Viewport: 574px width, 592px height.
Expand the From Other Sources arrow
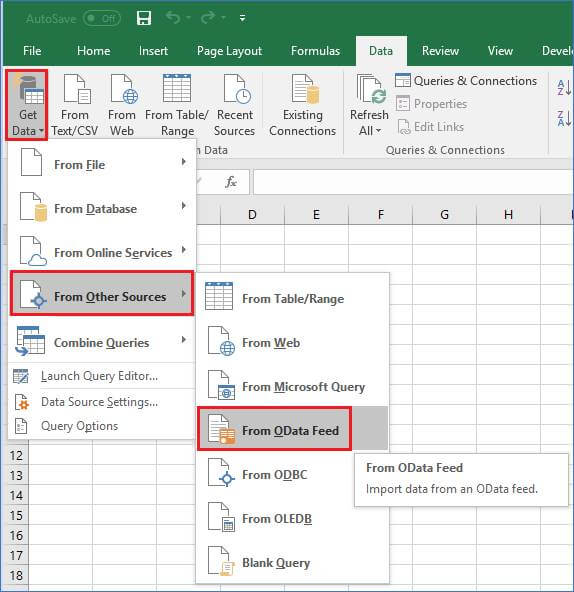click(x=184, y=293)
